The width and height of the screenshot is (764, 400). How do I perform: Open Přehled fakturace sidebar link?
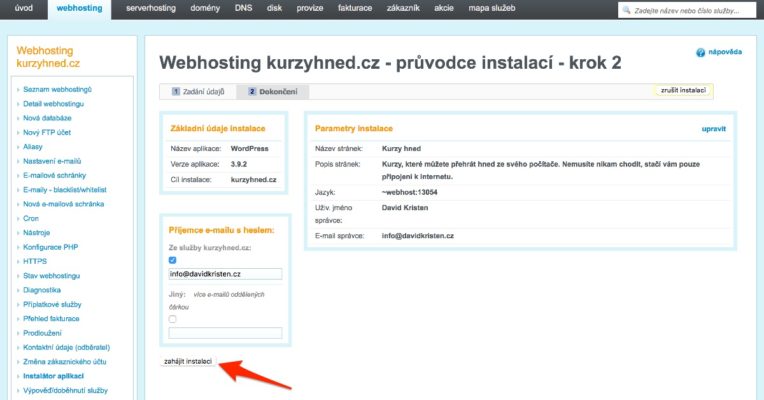pyautogui.click(x=51, y=319)
